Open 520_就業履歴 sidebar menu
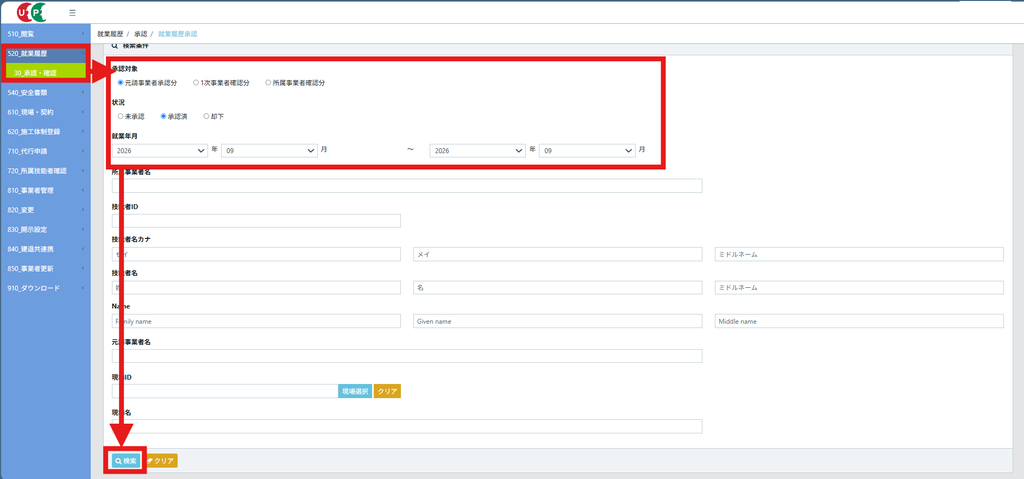 coord(46,54)
